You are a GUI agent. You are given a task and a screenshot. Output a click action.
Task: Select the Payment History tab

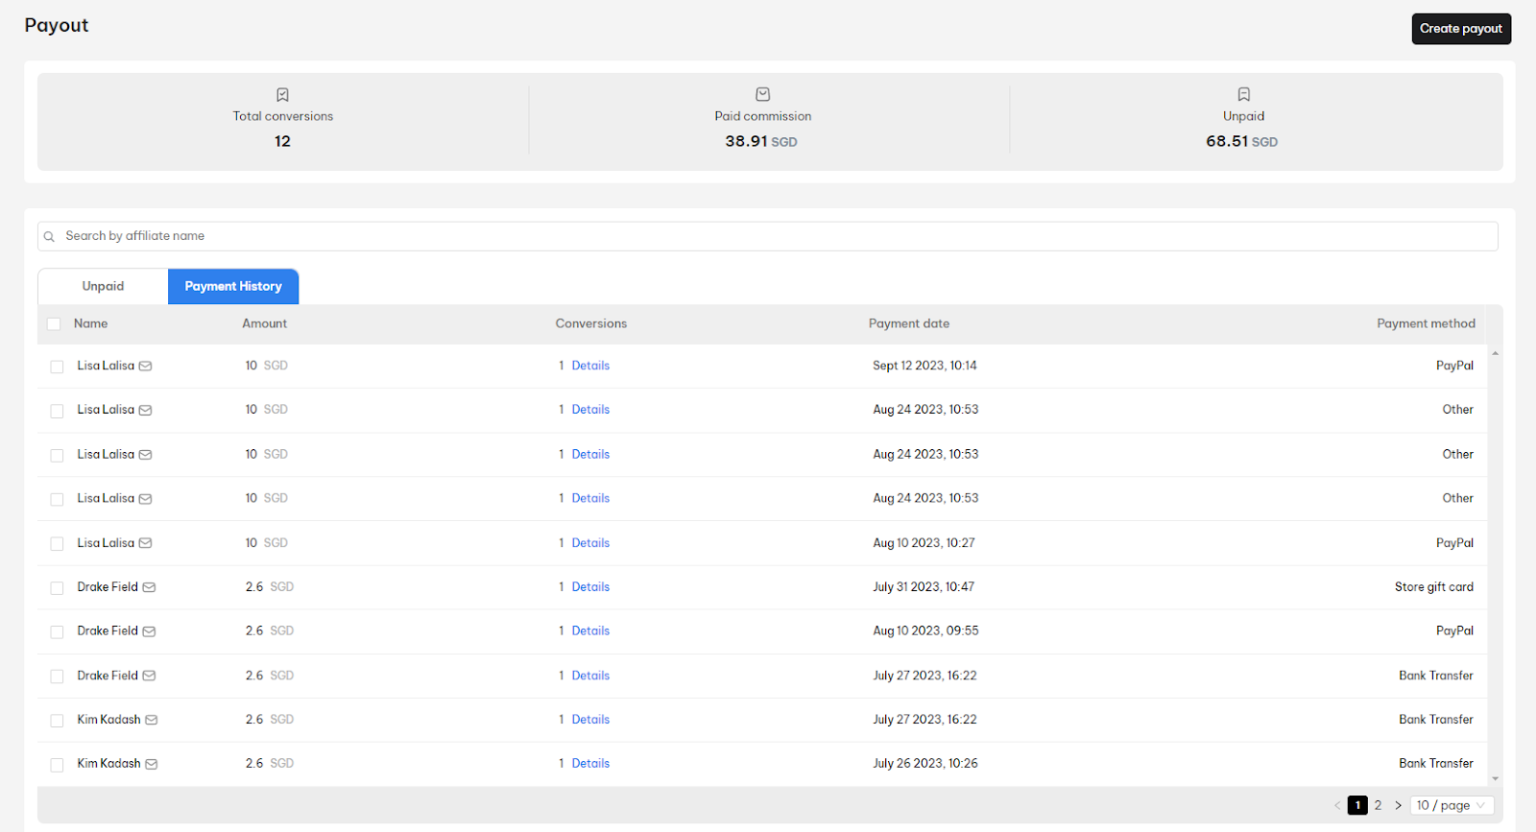[x=233, y=286]
